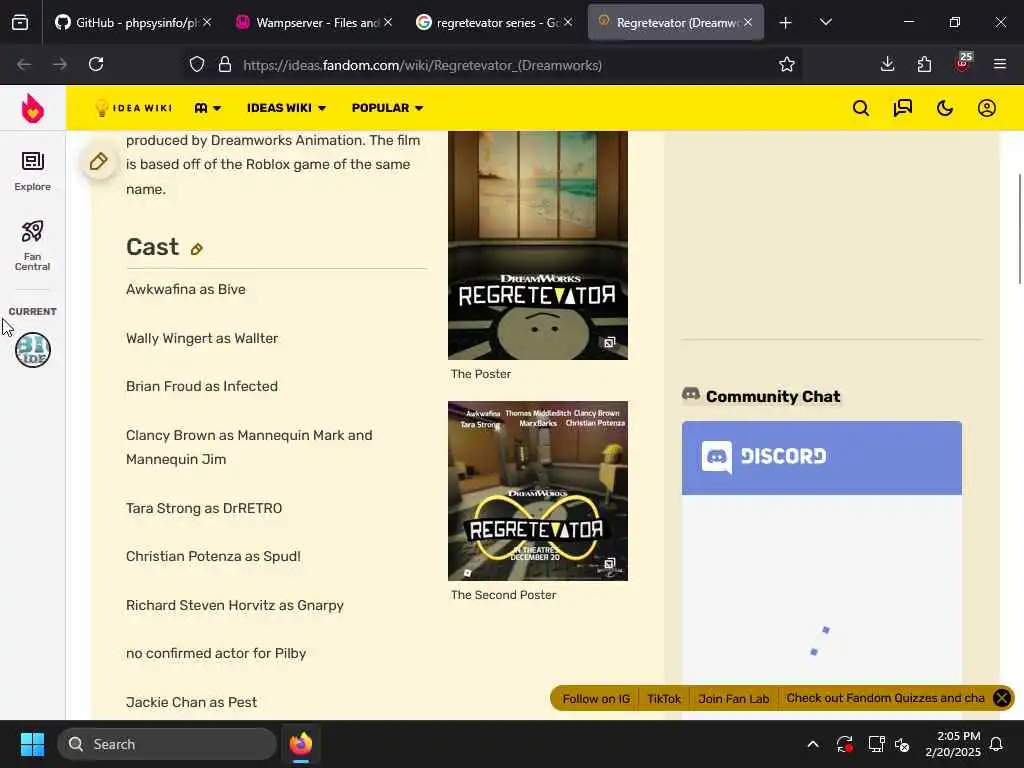
Task: Click Discord logo in Community Chat widget
Action: click(763, 456)
